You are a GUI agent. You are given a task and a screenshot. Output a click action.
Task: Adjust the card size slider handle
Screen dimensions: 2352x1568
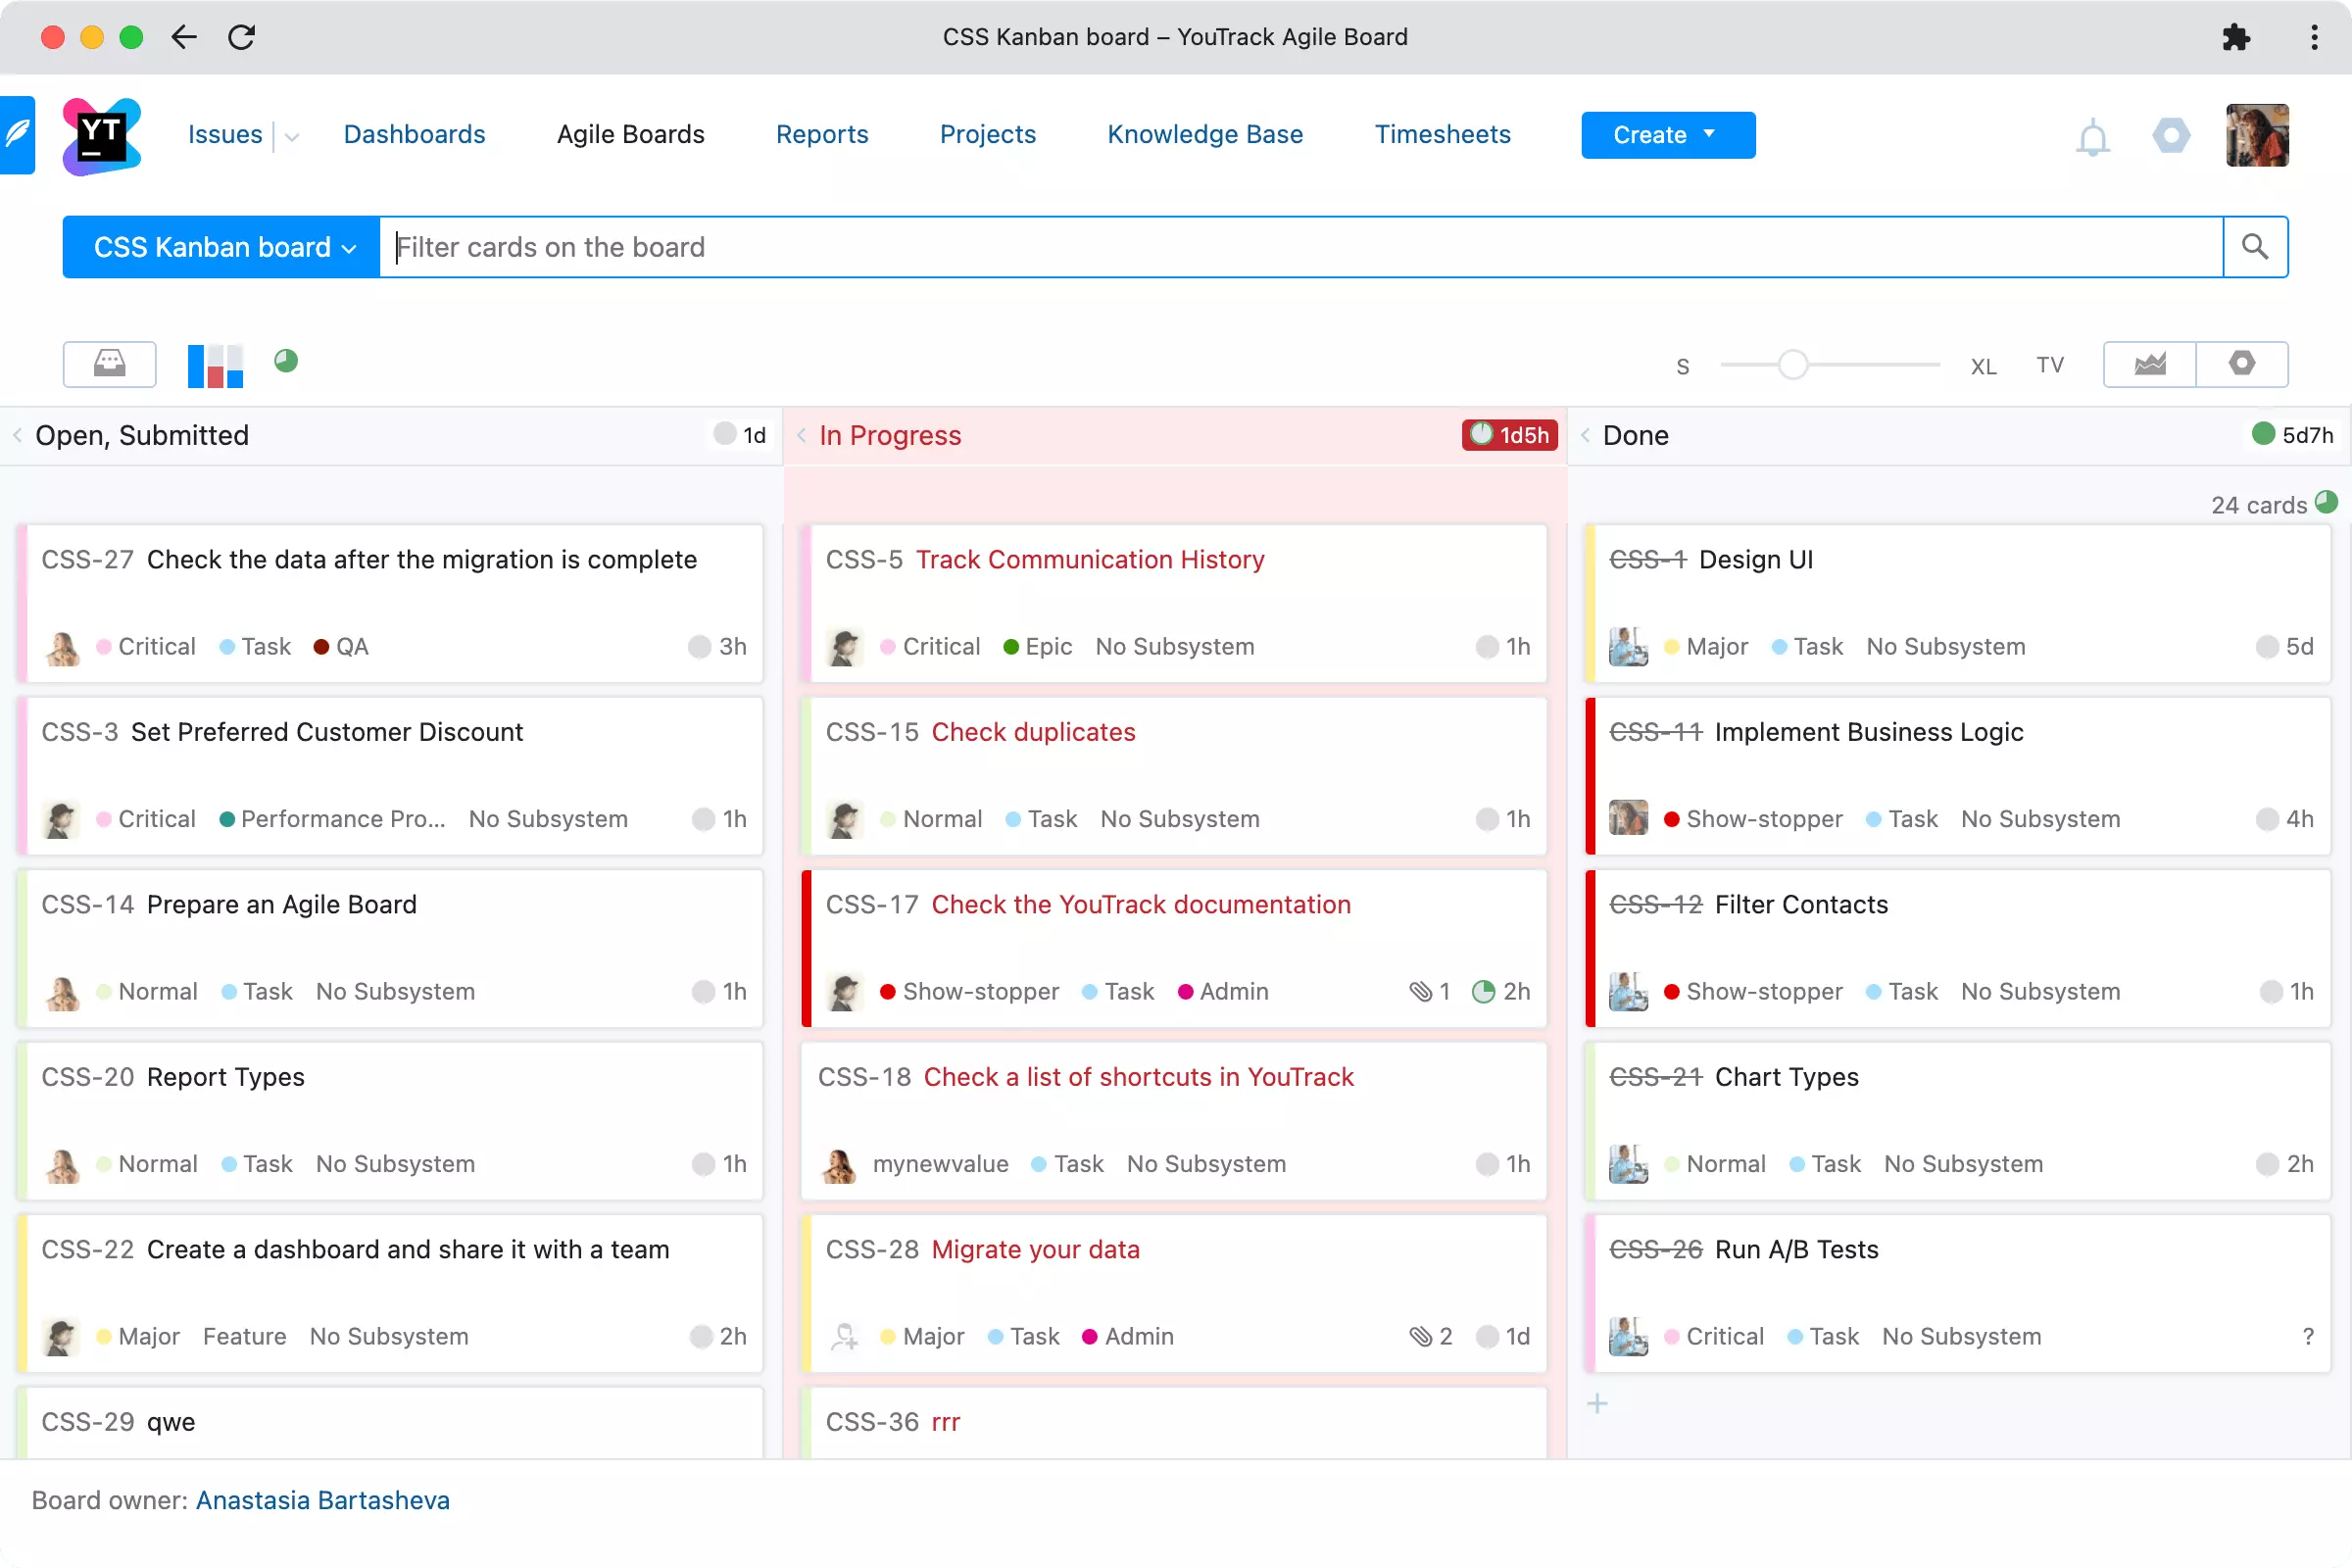pyautogui.click(x=1793, y=365)
